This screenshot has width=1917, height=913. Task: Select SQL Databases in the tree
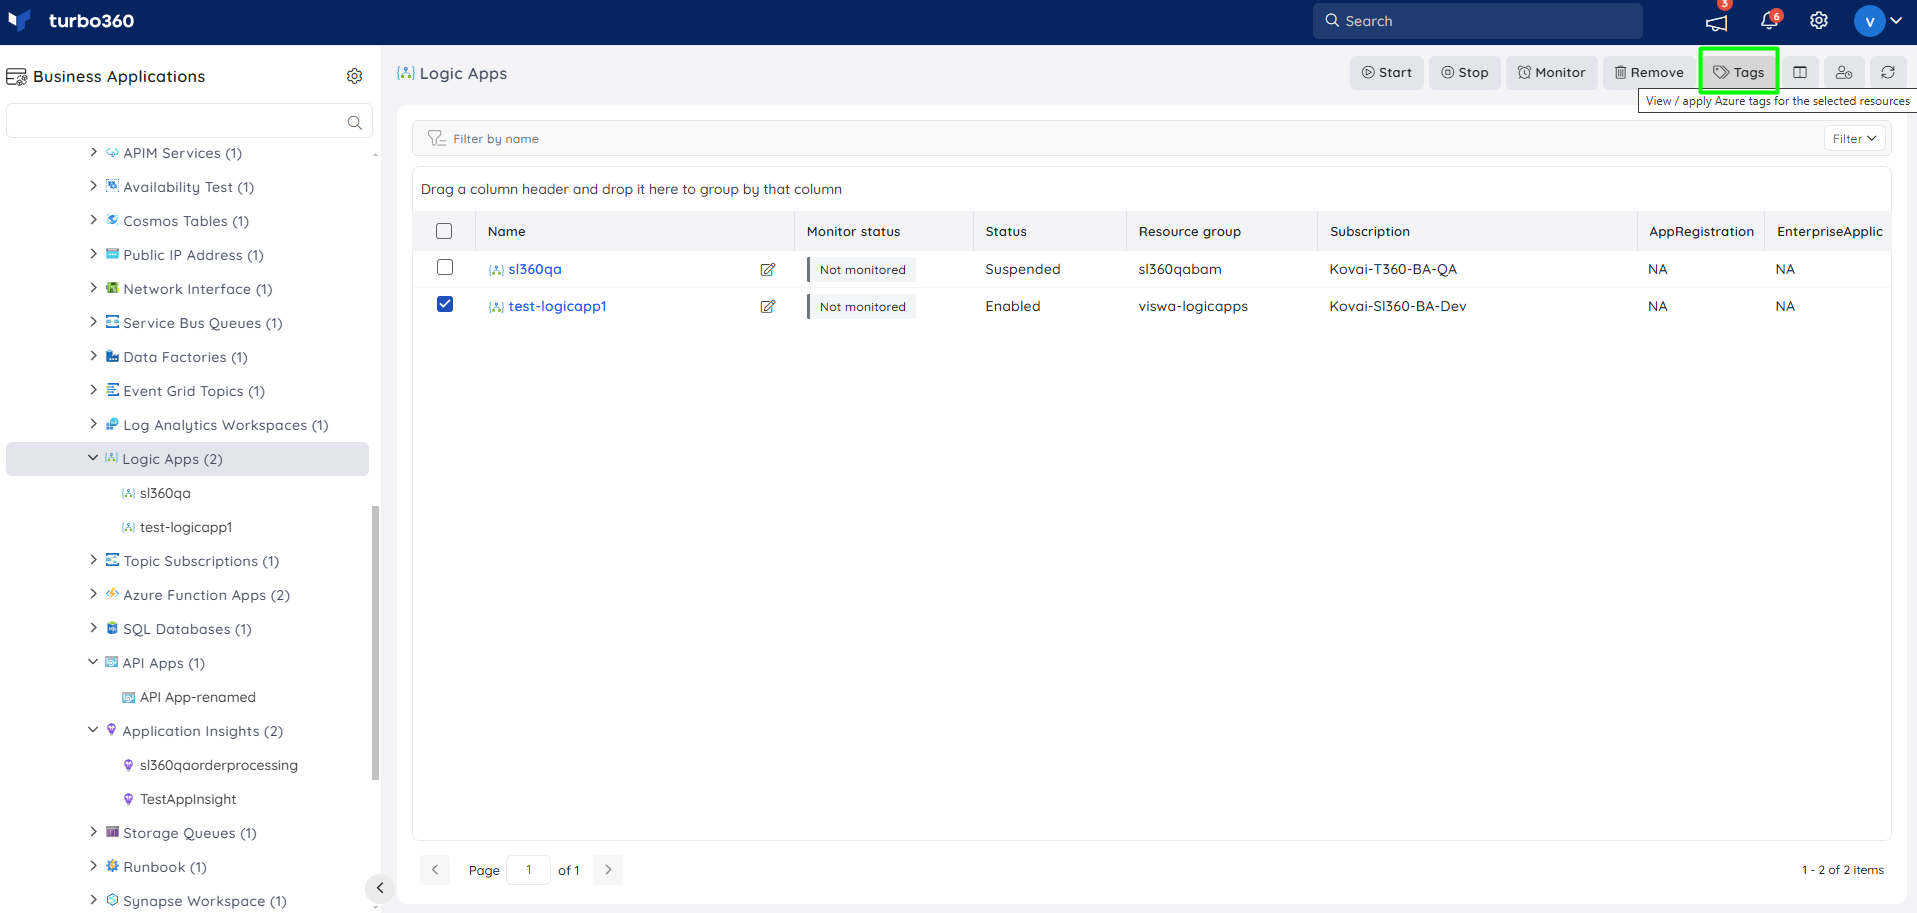point(187,629)
